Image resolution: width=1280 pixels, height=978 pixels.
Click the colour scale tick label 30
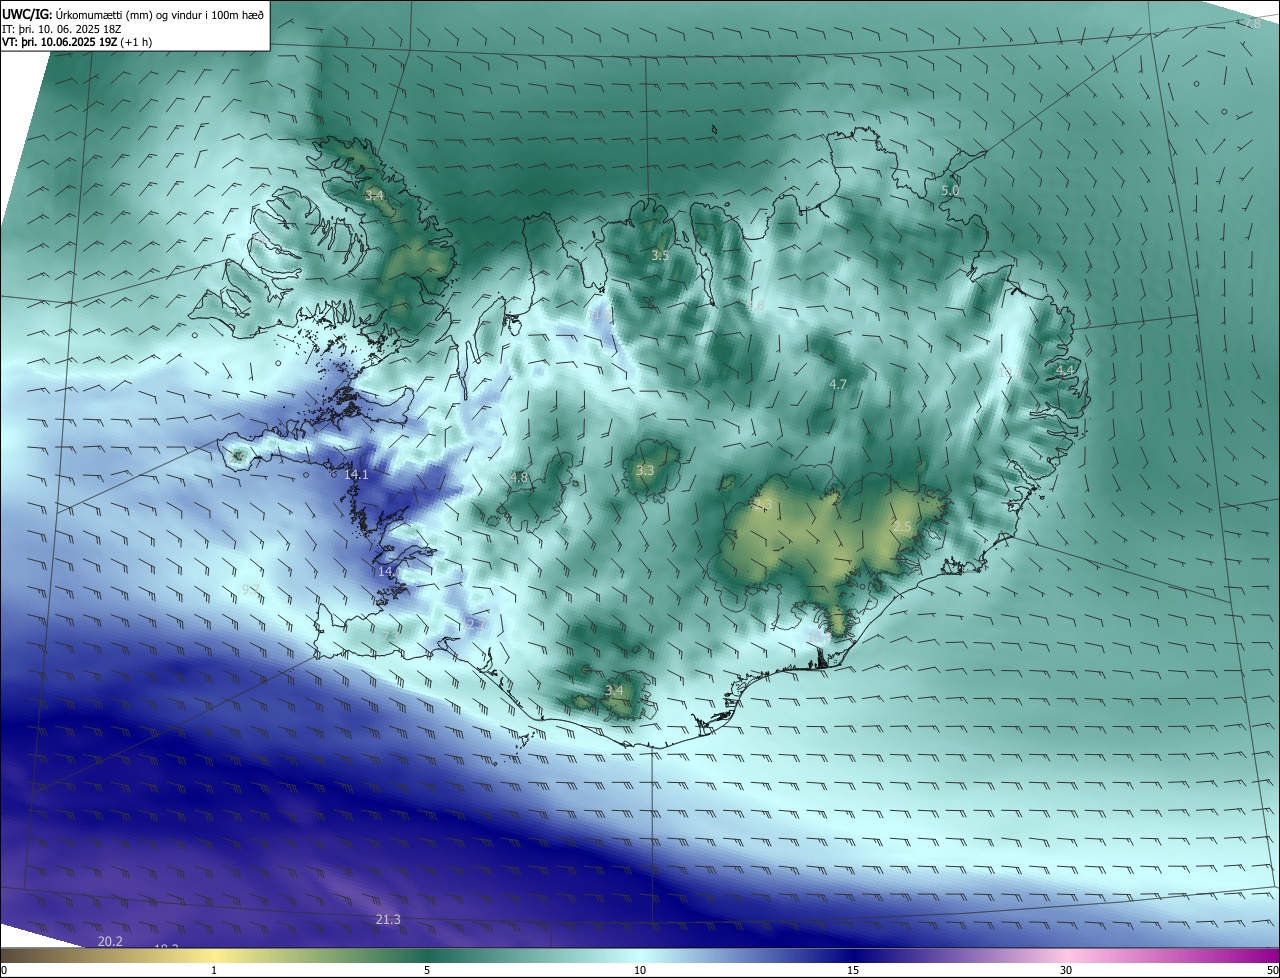click(x=1066, y=970)
